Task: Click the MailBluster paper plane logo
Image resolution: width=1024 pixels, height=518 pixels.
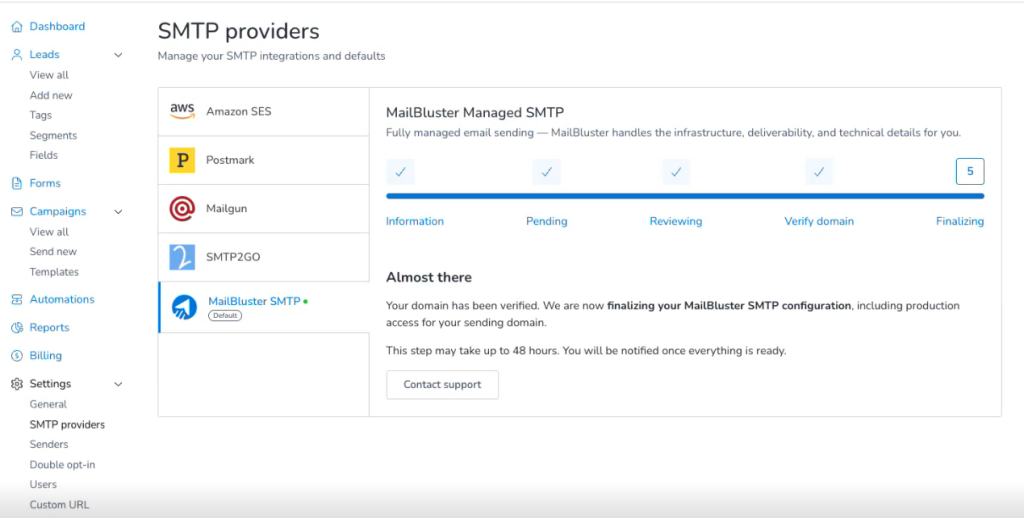Action: coord(184,307)
